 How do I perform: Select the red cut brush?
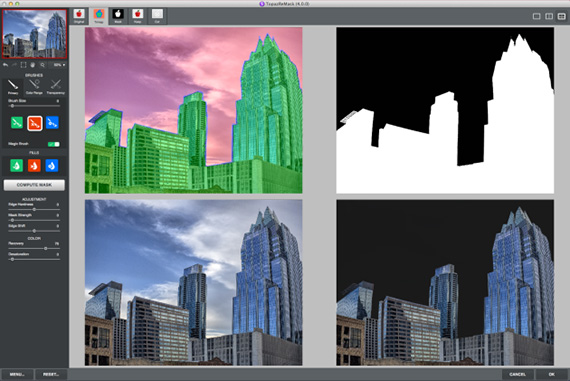point(35,123)
